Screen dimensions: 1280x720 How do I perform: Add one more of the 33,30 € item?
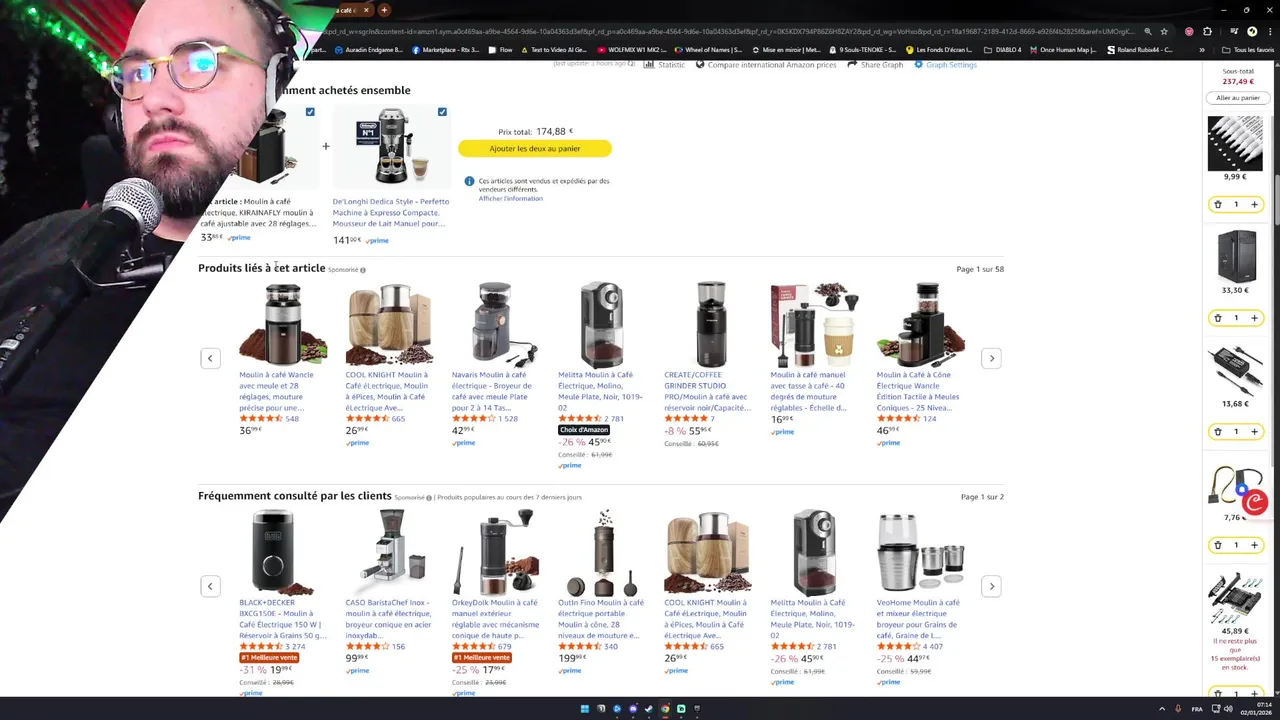(x=1254, y=318)
